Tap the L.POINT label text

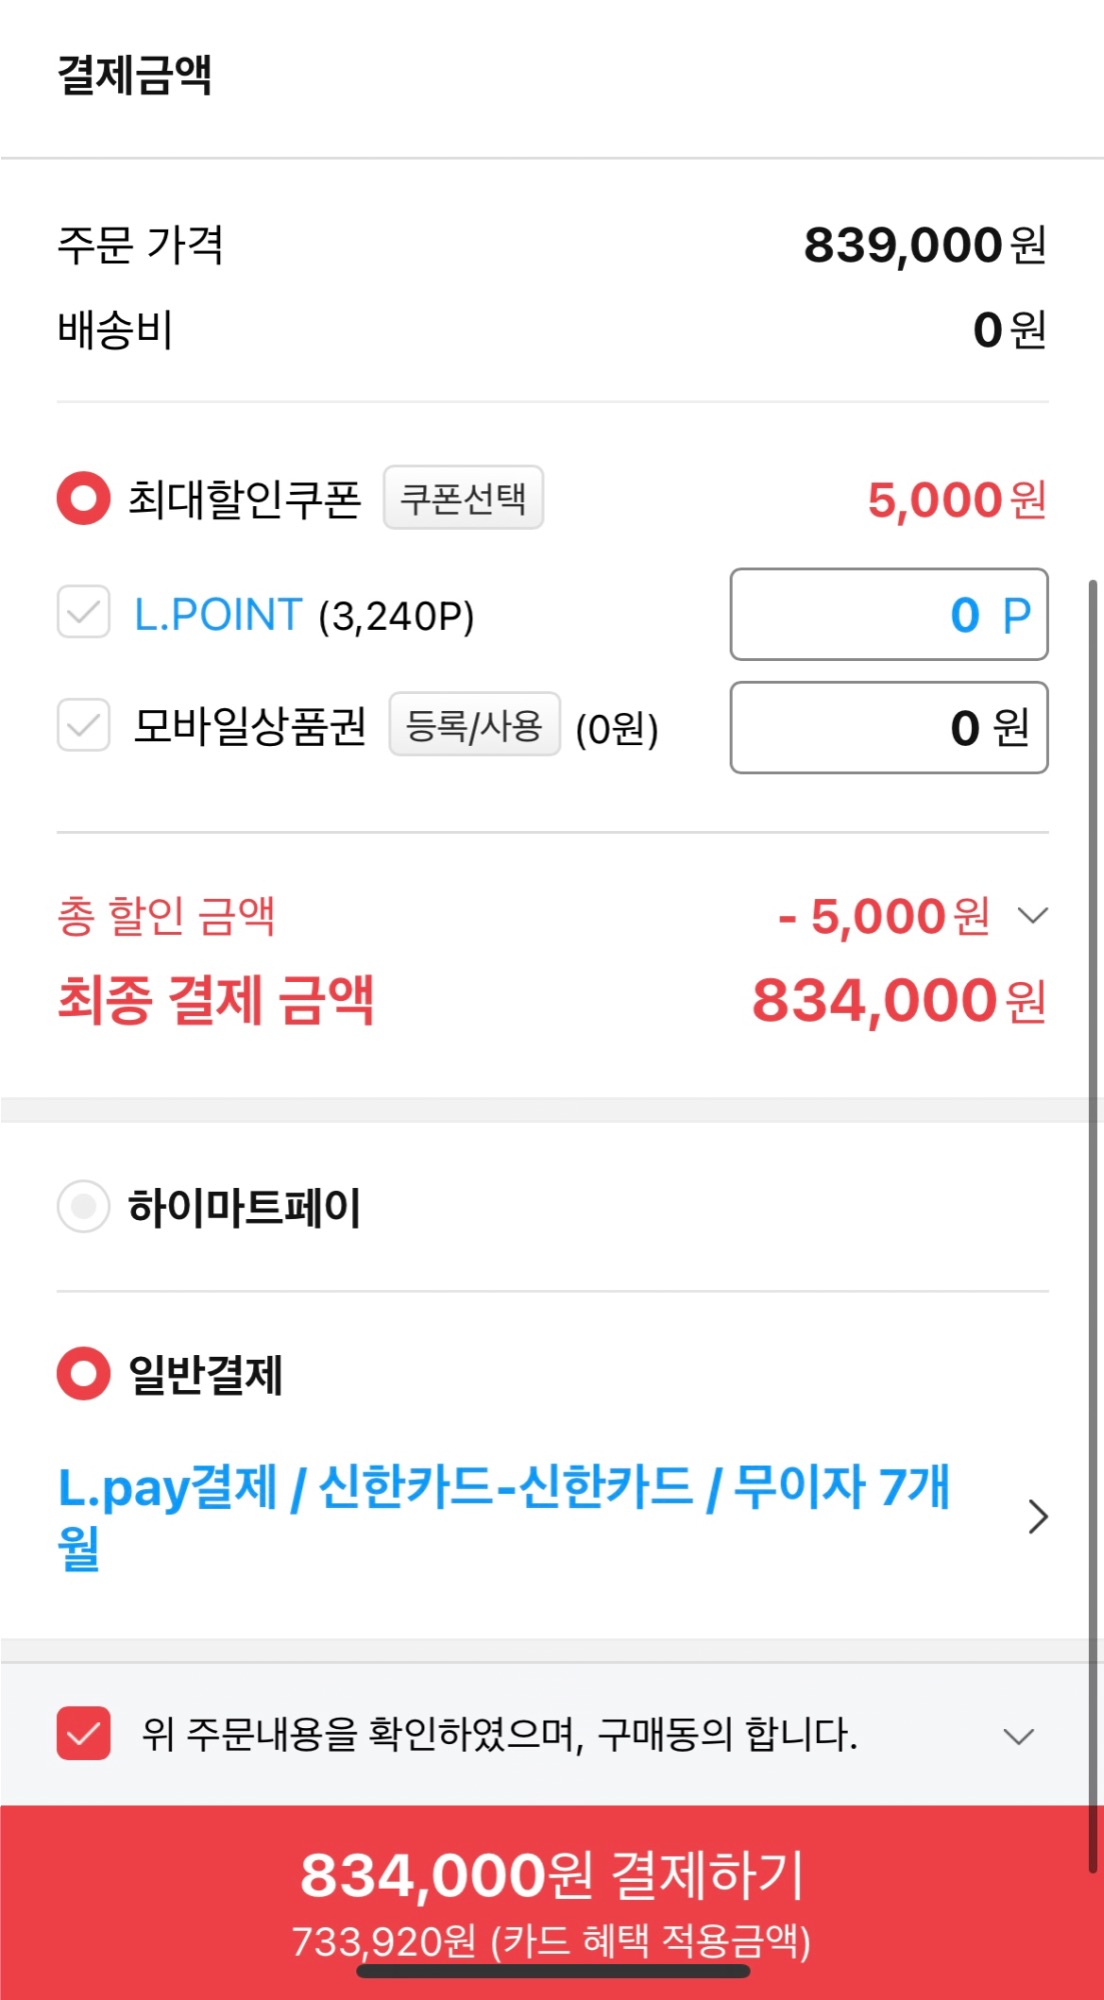tap(218, 614)
